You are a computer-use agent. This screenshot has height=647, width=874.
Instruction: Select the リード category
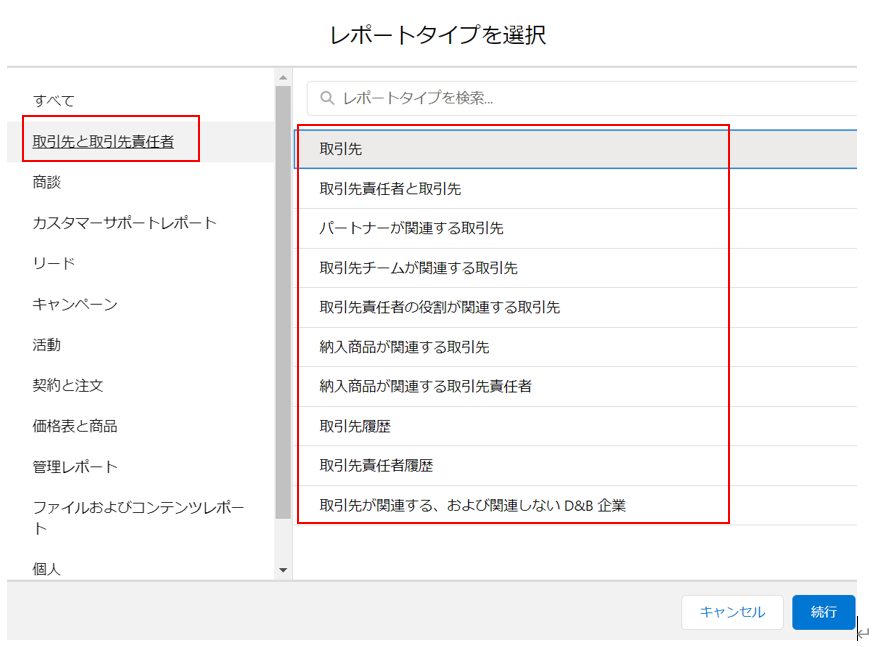coord(54,264)
